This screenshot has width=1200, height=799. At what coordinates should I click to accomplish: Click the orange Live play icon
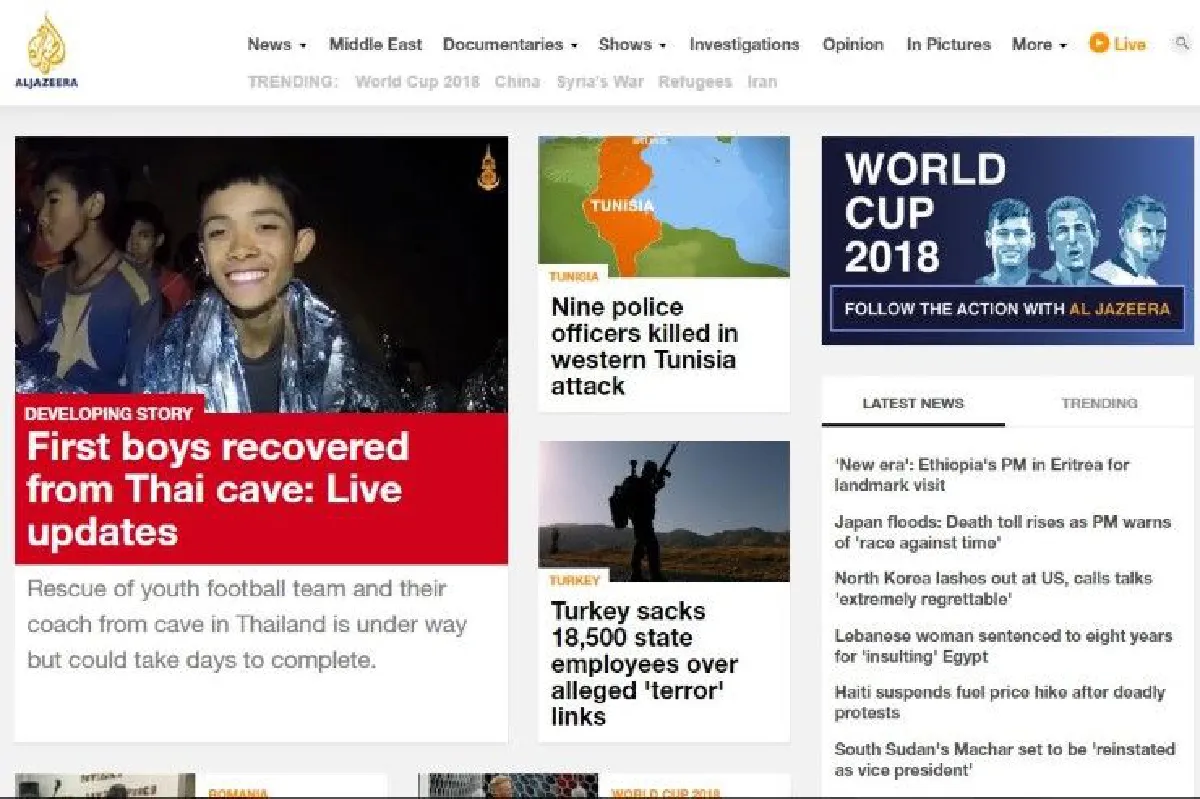click(1099, 44)
